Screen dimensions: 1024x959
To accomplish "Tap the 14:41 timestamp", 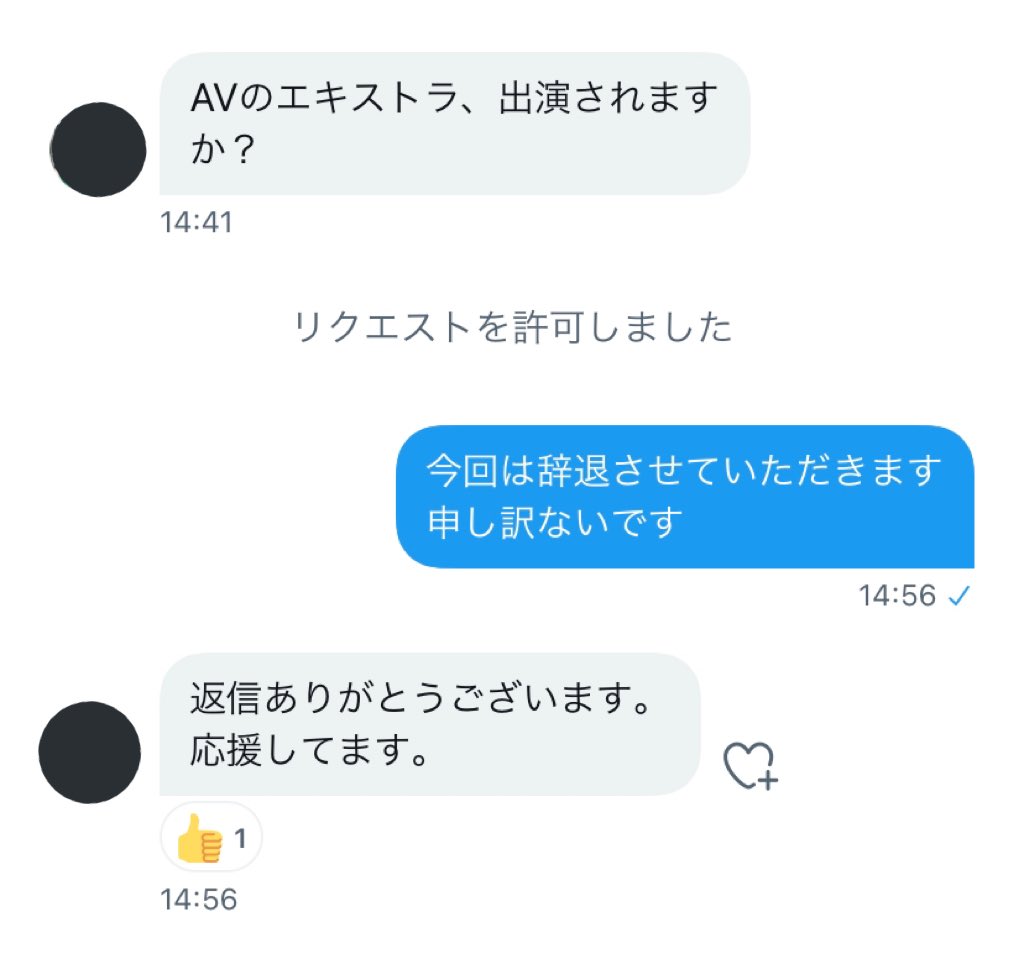I will point(197,223).
